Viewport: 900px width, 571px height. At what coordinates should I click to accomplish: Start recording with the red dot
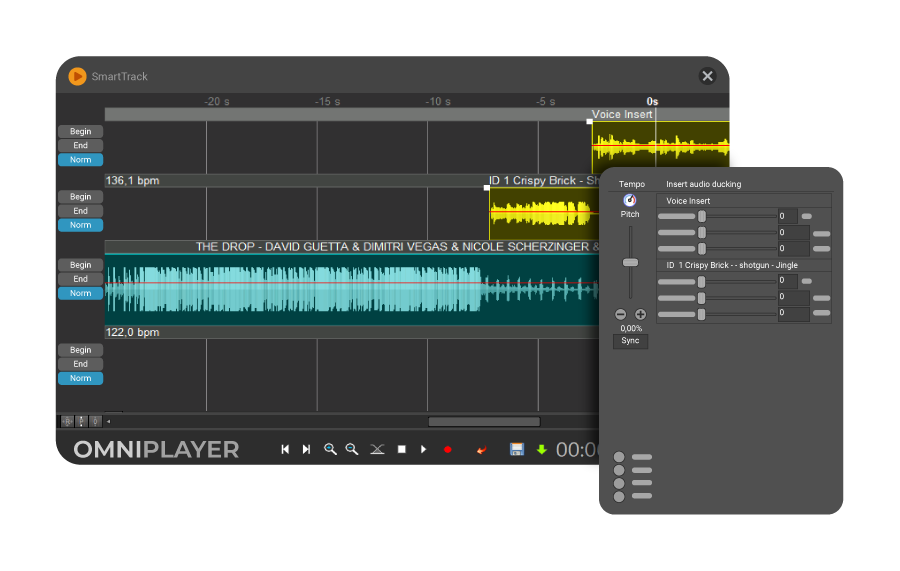click(448, 449)
